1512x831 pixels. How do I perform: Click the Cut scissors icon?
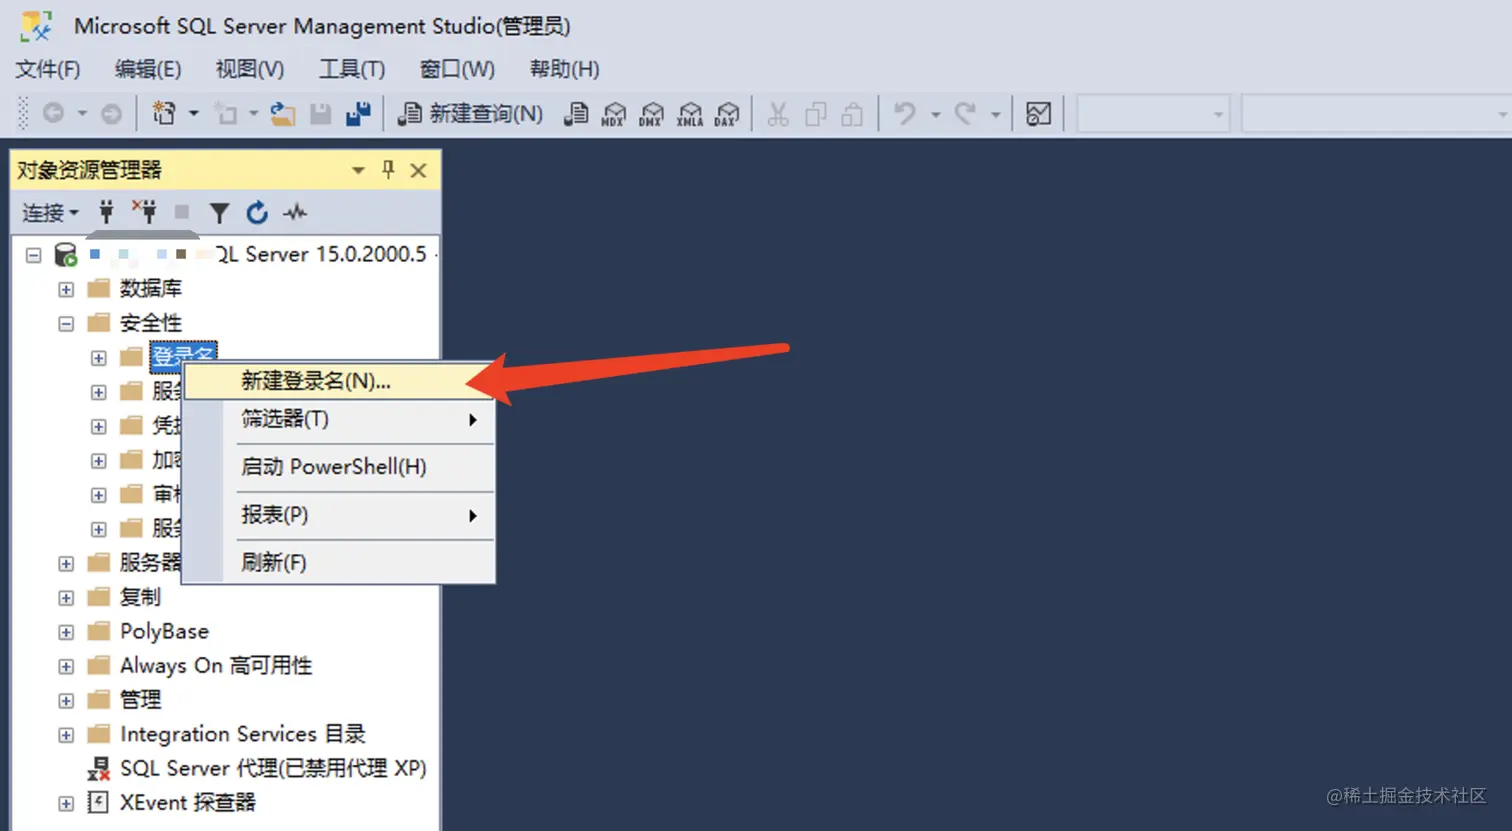(778, 114)
